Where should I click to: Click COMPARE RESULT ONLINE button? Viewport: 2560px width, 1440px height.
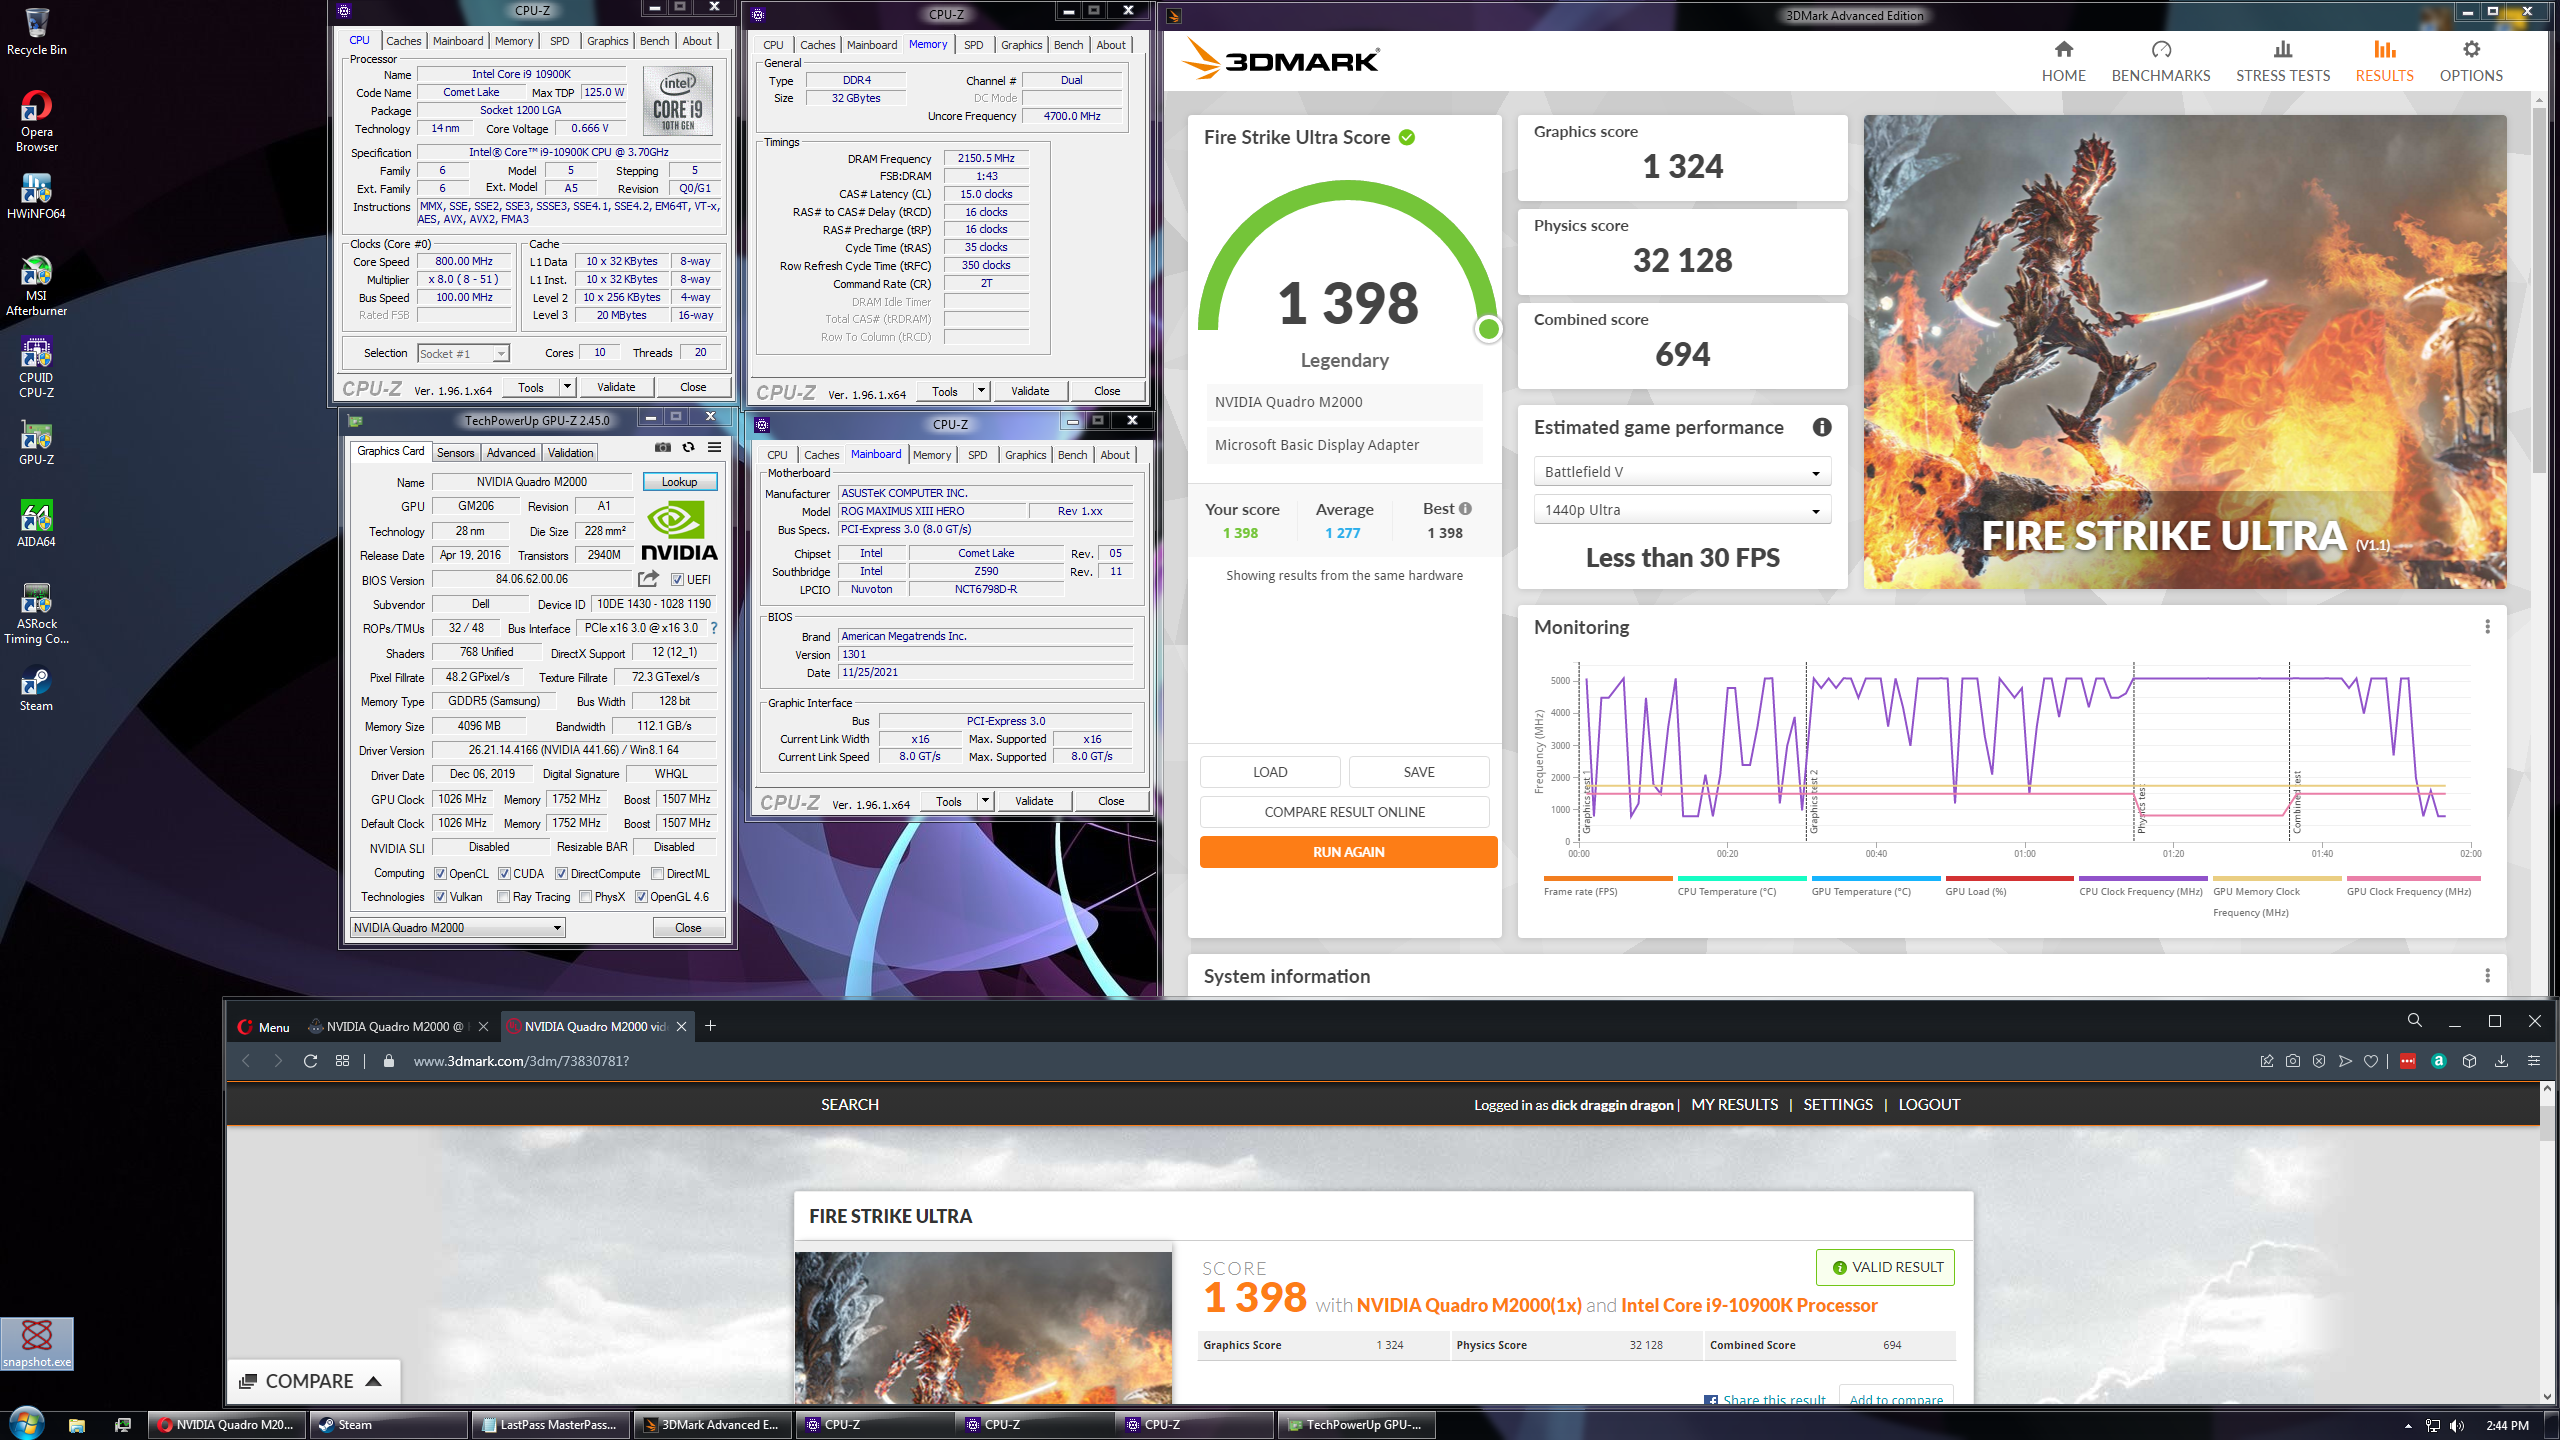pyautogui.click(x=1344, y=812)
